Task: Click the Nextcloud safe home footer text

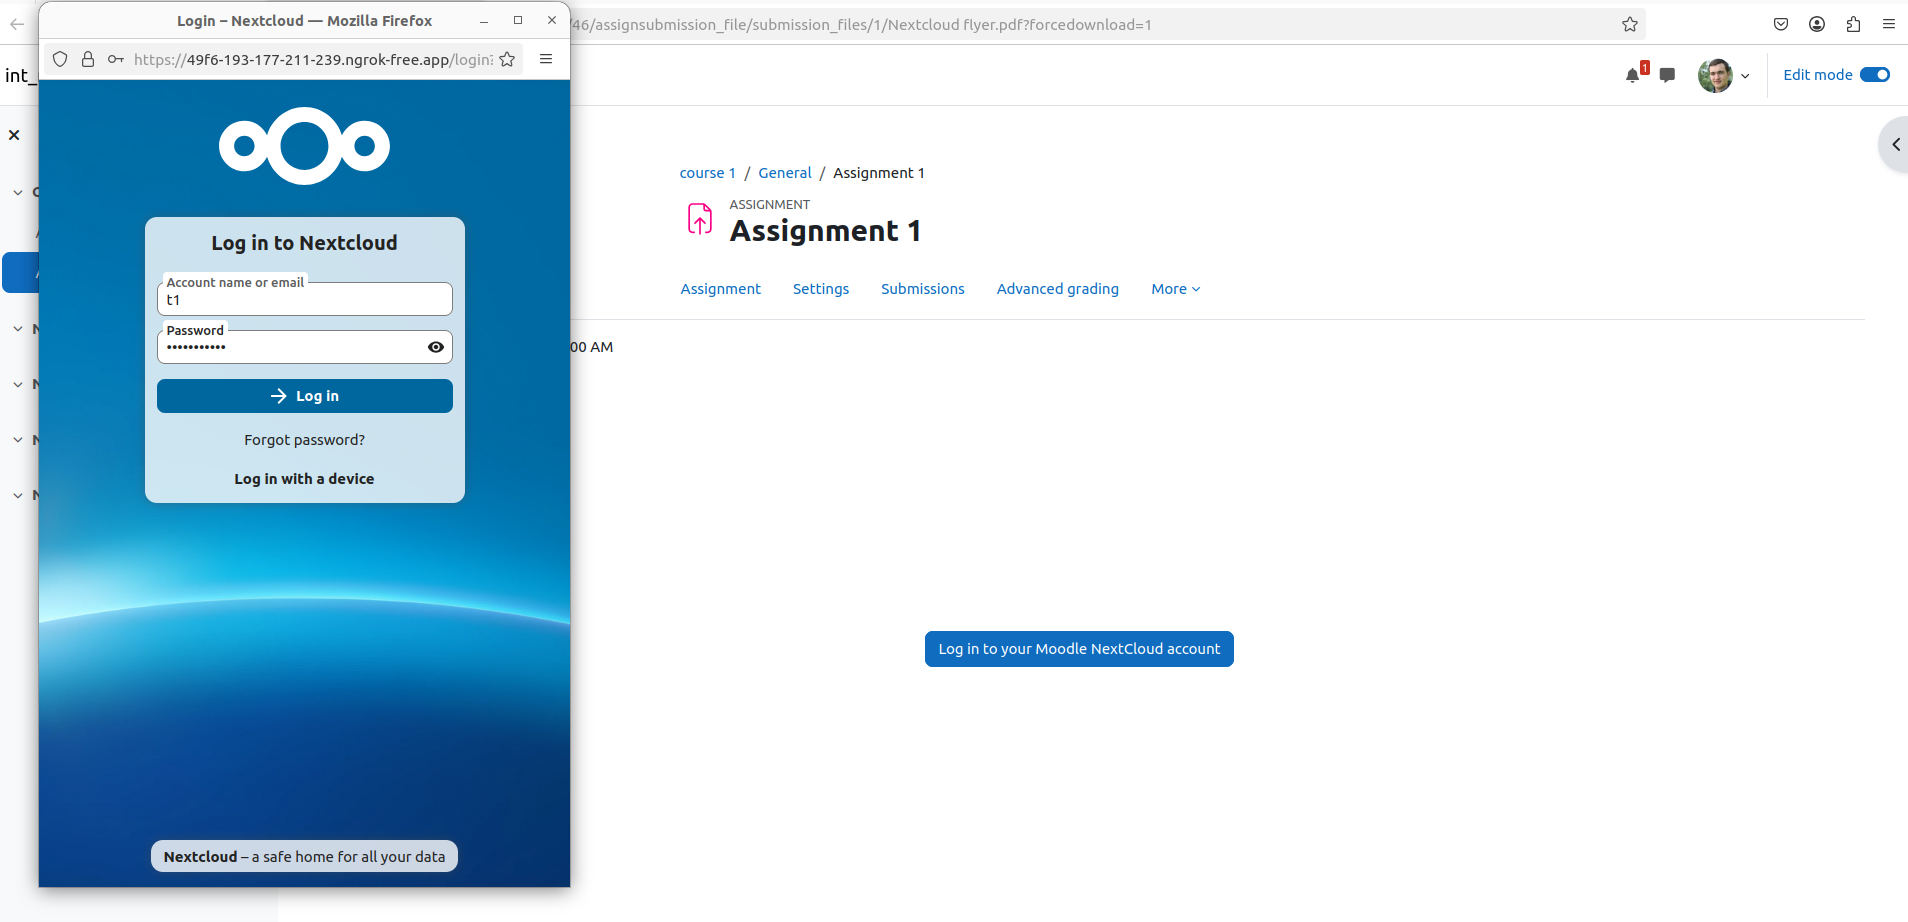Action: pyautogui.click(x=305, y=857)
